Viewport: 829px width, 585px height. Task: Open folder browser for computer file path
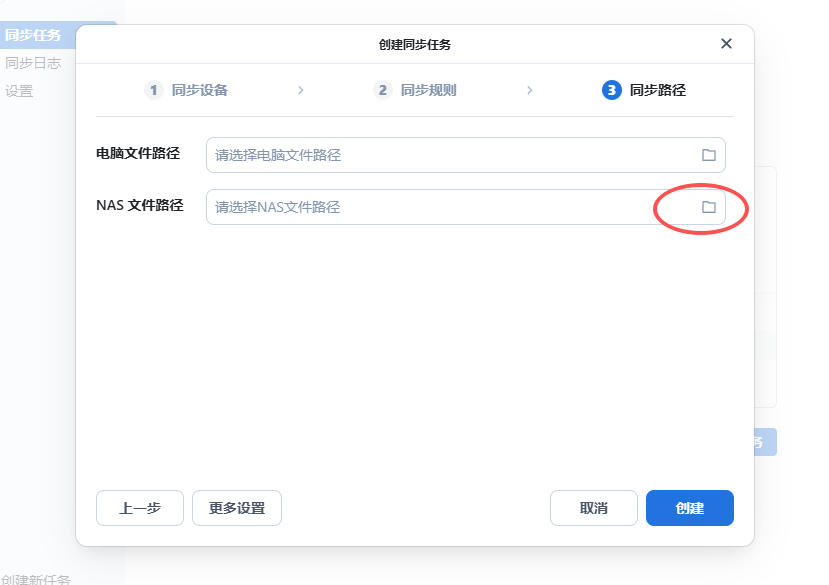(708, 155)
